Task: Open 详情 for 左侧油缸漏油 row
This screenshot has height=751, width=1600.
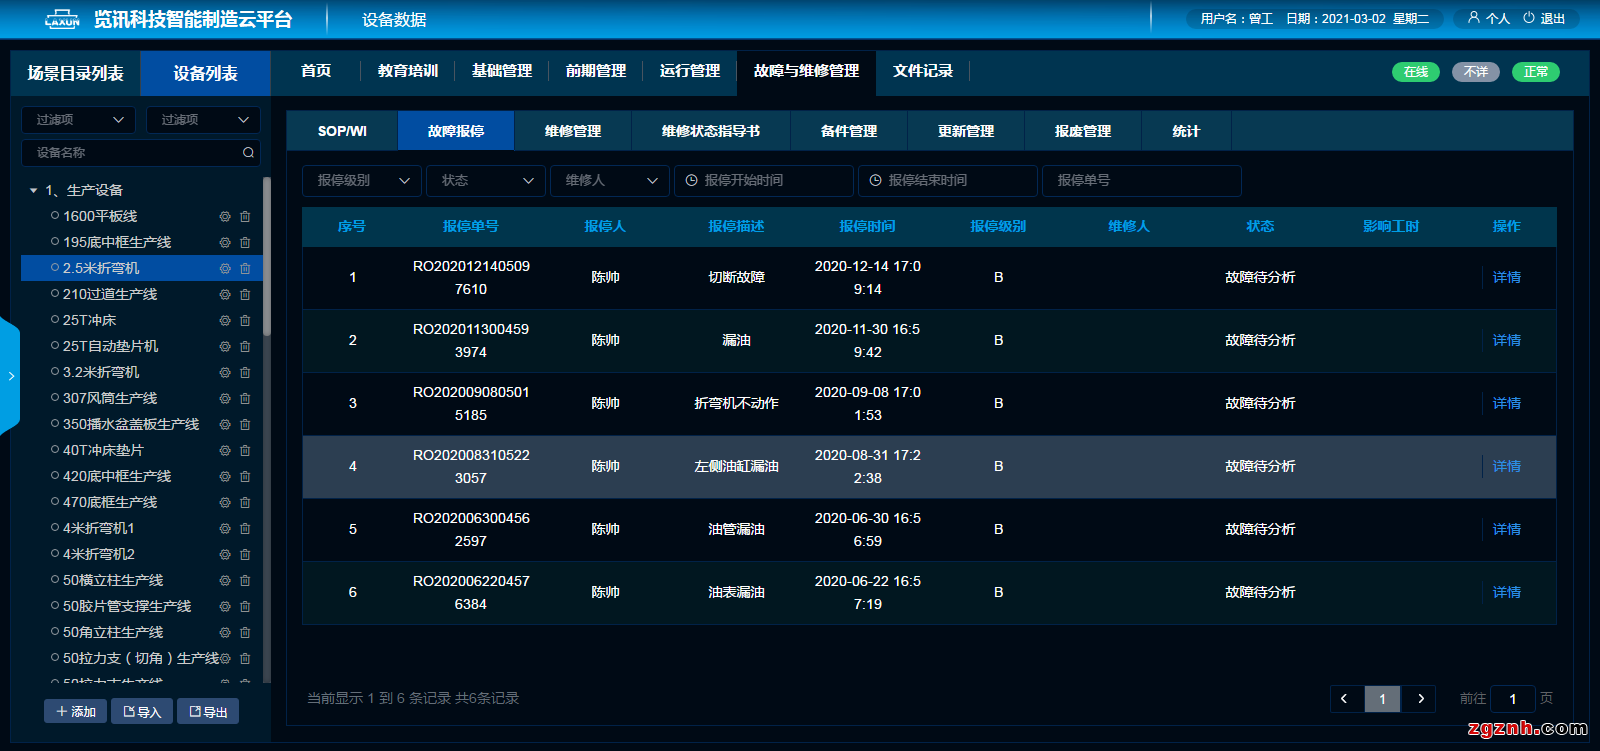Action: point(1506,467)
